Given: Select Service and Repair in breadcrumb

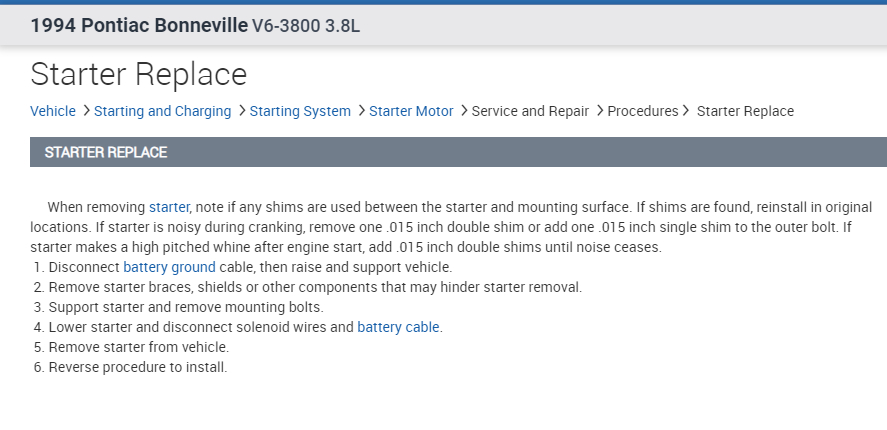Looking at the screenshot, I should pyautogui.click(x=530, y=111).
